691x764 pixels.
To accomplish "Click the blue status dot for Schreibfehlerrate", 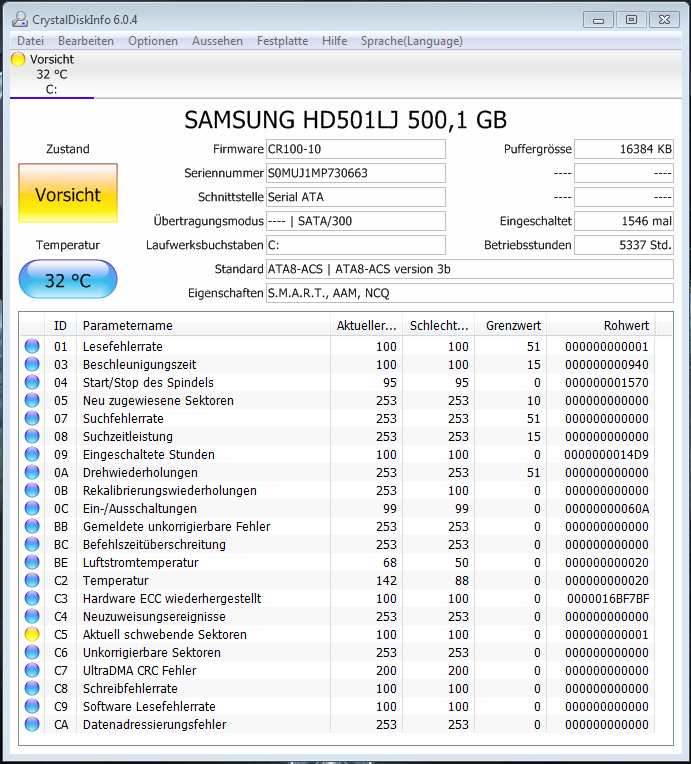I will coord(32,688).
